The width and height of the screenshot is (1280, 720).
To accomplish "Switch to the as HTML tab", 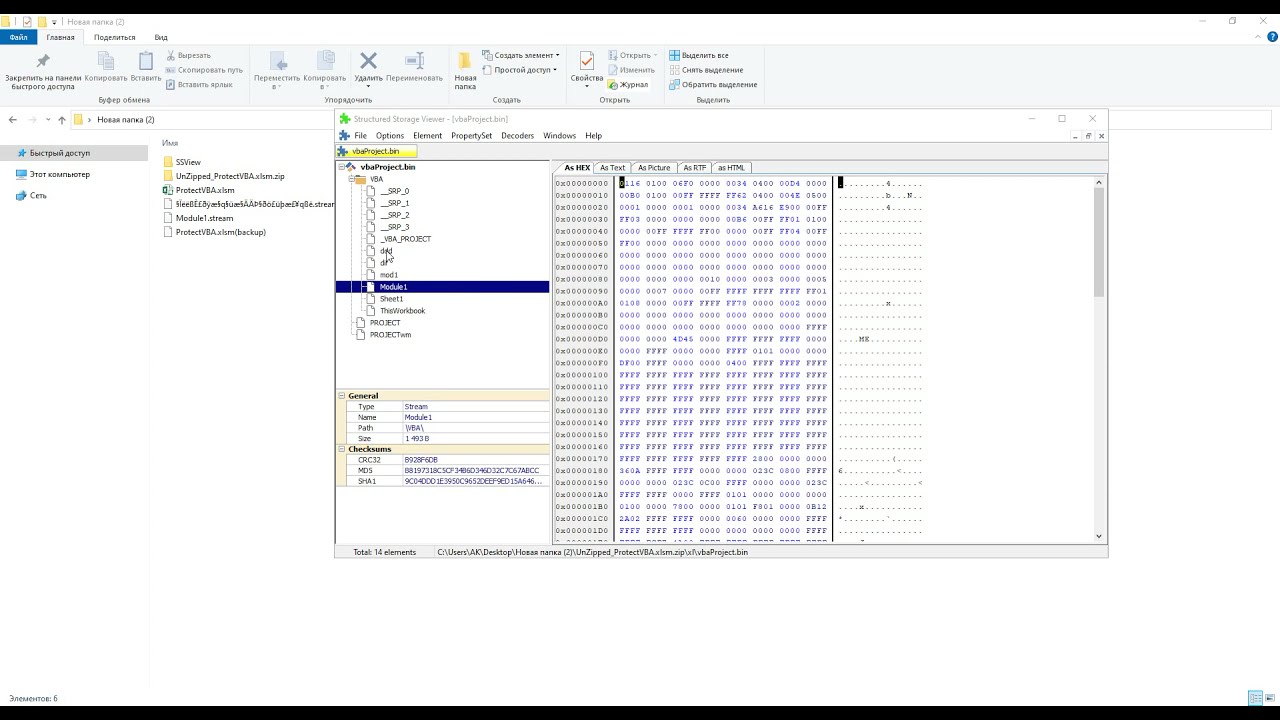I will (731, 168).
